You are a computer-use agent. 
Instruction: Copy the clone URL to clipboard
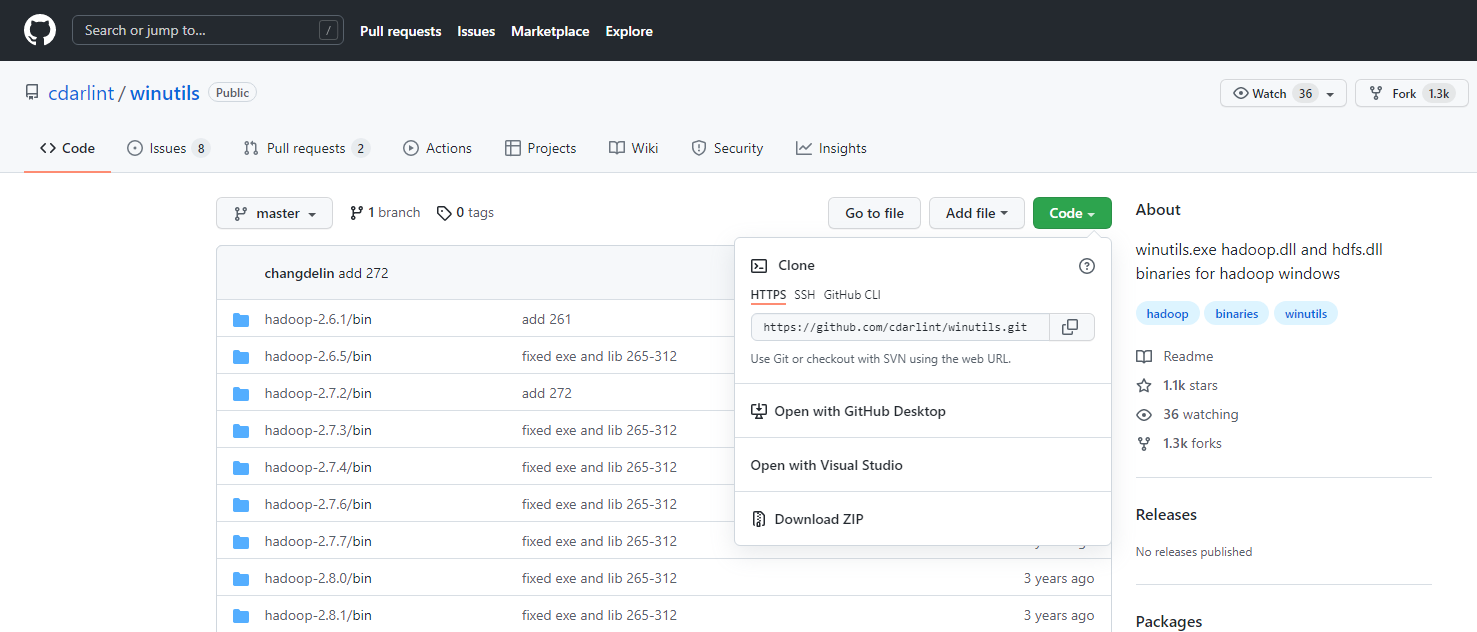click(x=1072, y=327)
